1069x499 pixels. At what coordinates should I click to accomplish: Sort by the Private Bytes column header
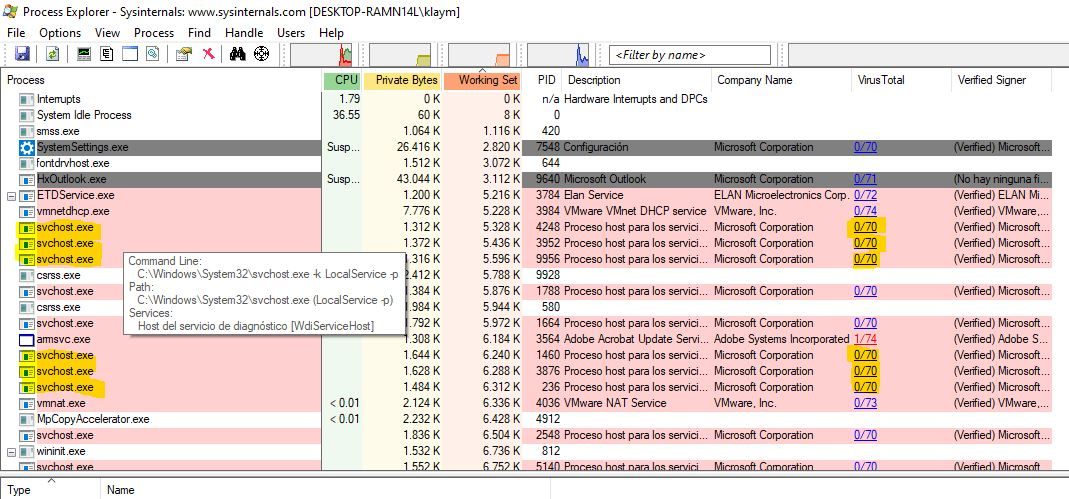click(402, 80)
